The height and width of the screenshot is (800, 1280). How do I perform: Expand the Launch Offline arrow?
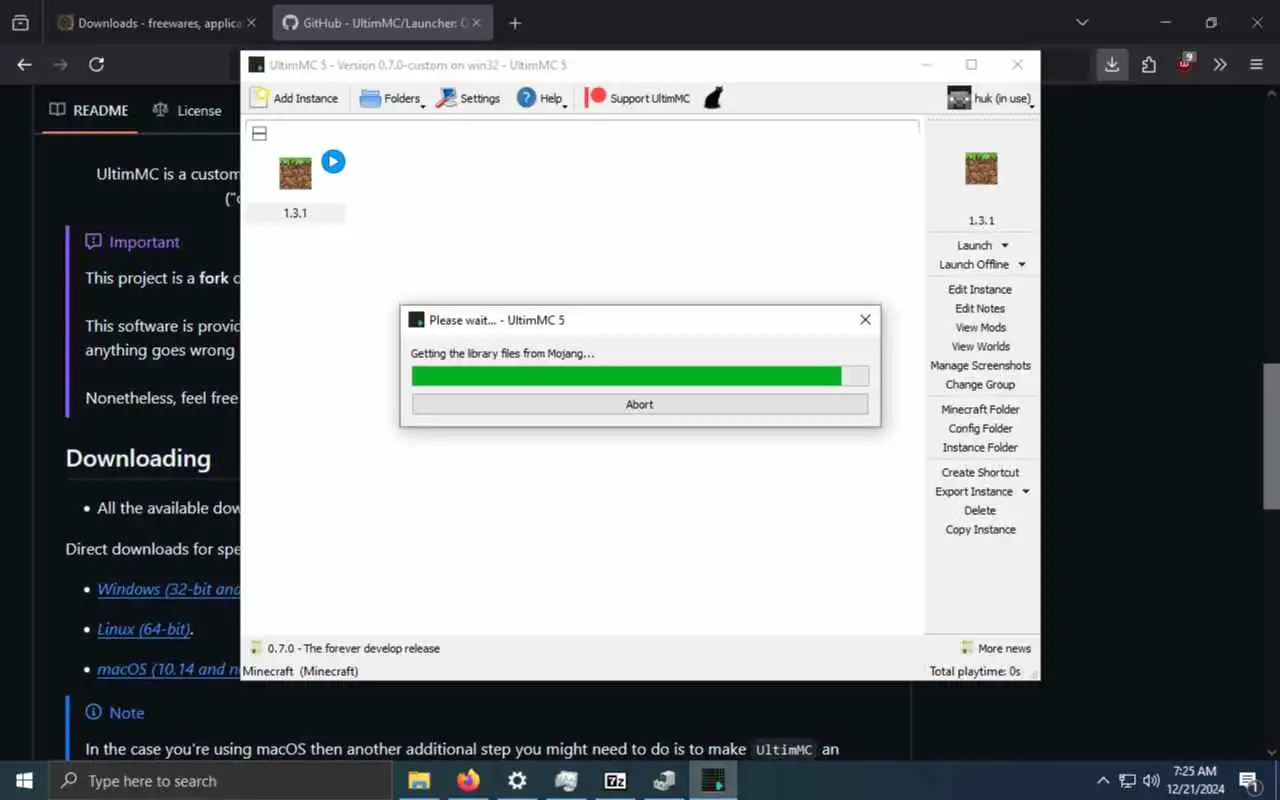coord(1022,264)
